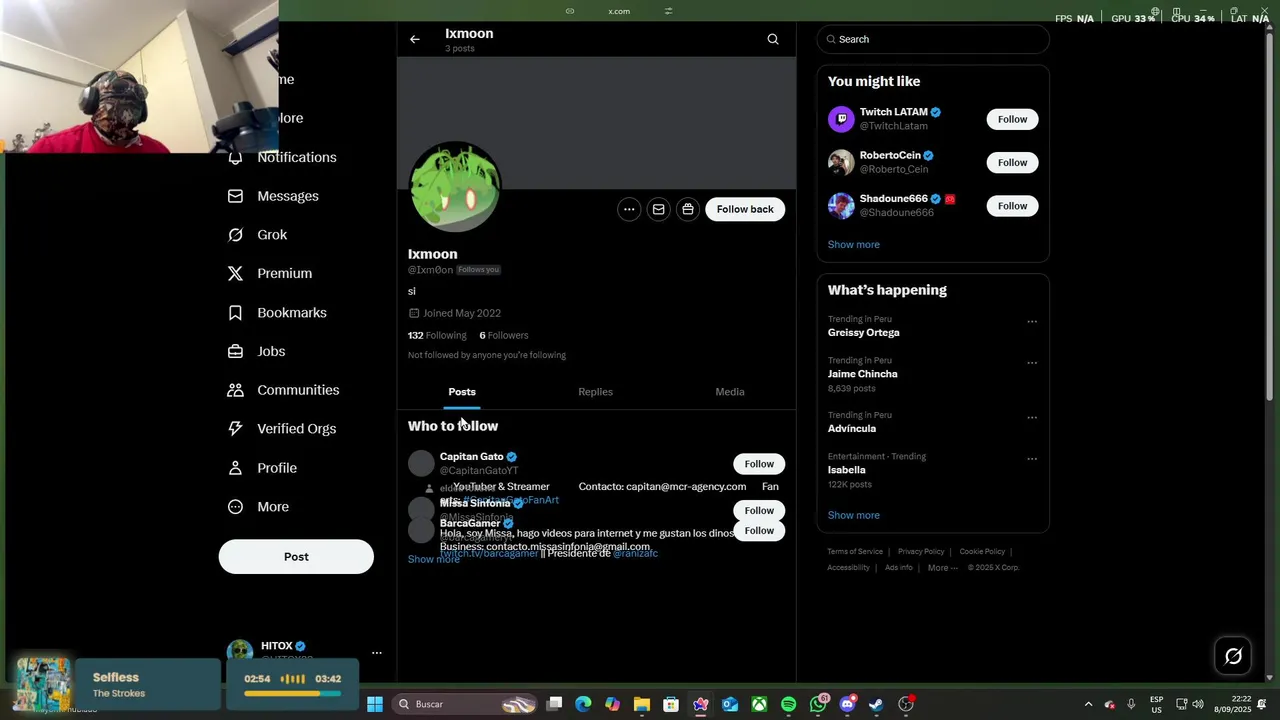Go to Profile in the sidebar
This screenshot has height=720, width=1280.
pos(262,468)
